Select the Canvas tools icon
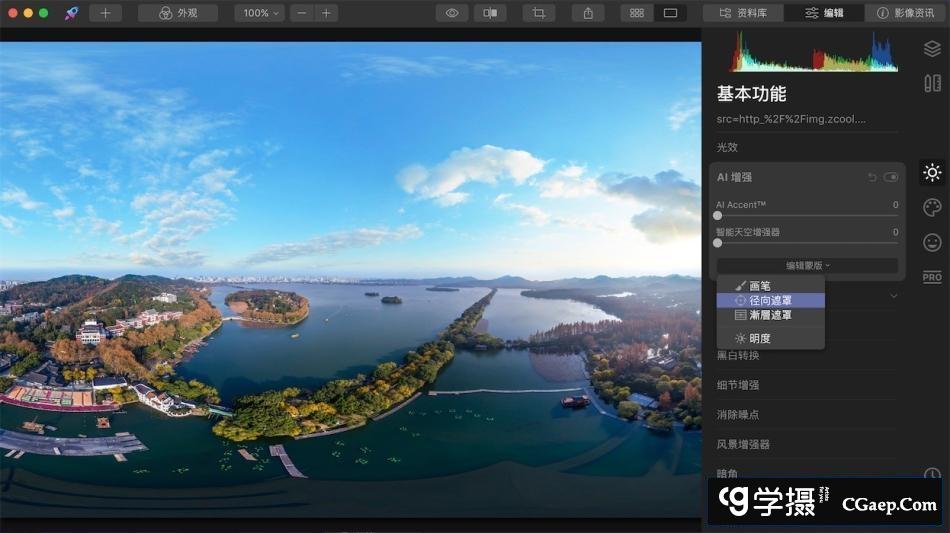Image resolution: width=950 pixels, height=533 pixels. [x=932, y=83]
